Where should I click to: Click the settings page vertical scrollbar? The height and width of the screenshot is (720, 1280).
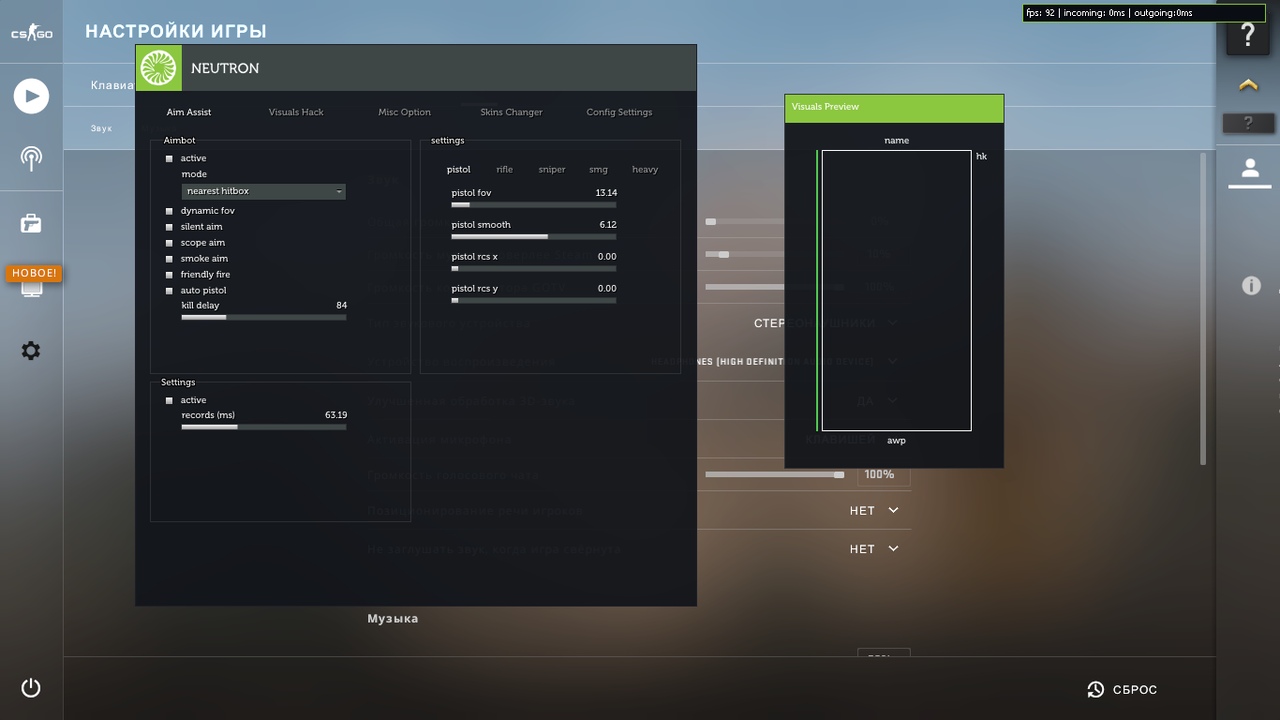(x=1203, y=308)
